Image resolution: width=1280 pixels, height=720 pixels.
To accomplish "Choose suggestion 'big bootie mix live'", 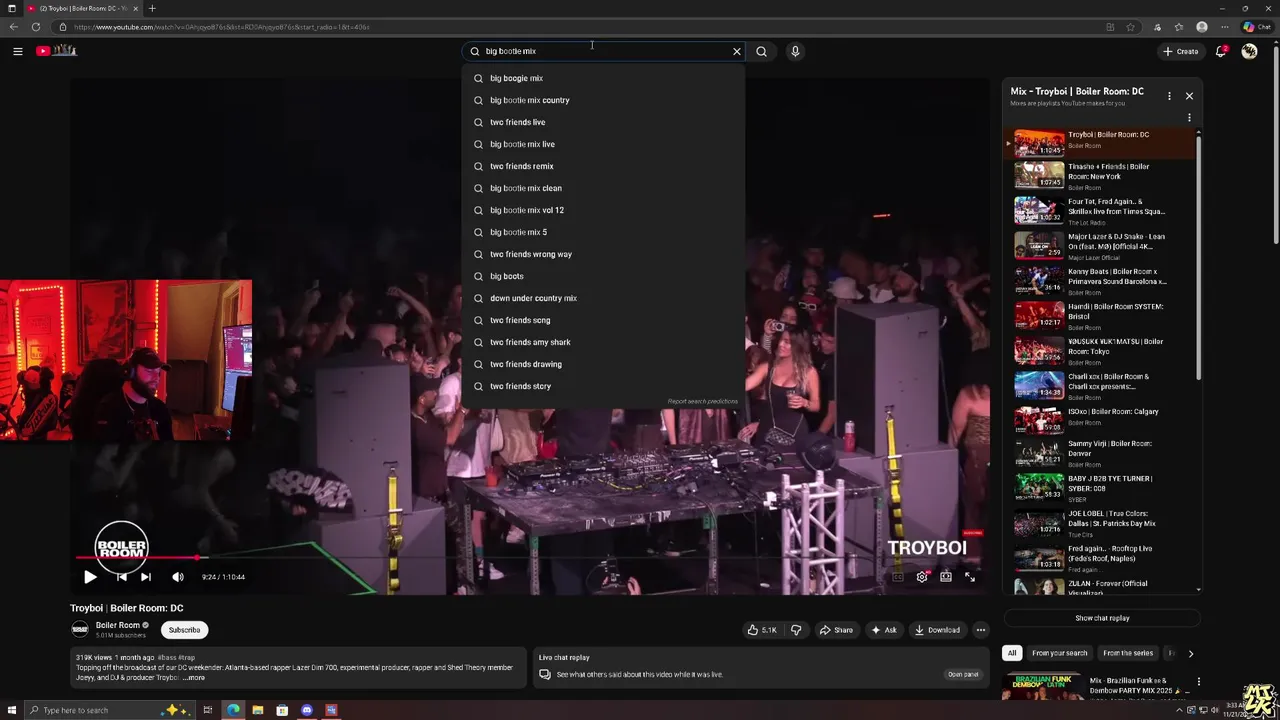I will point(603,144).
